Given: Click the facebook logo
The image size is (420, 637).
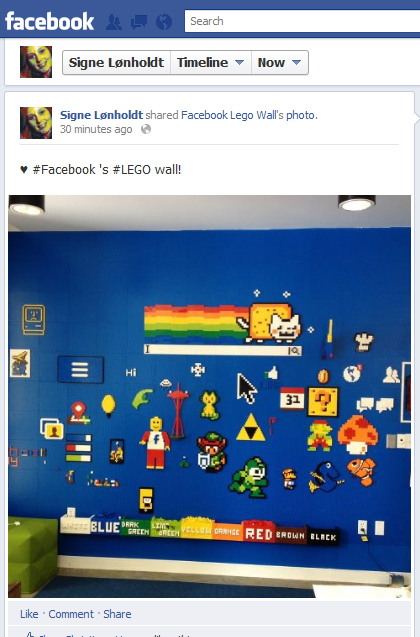Looking at the screenshot, I should (50, 21).
